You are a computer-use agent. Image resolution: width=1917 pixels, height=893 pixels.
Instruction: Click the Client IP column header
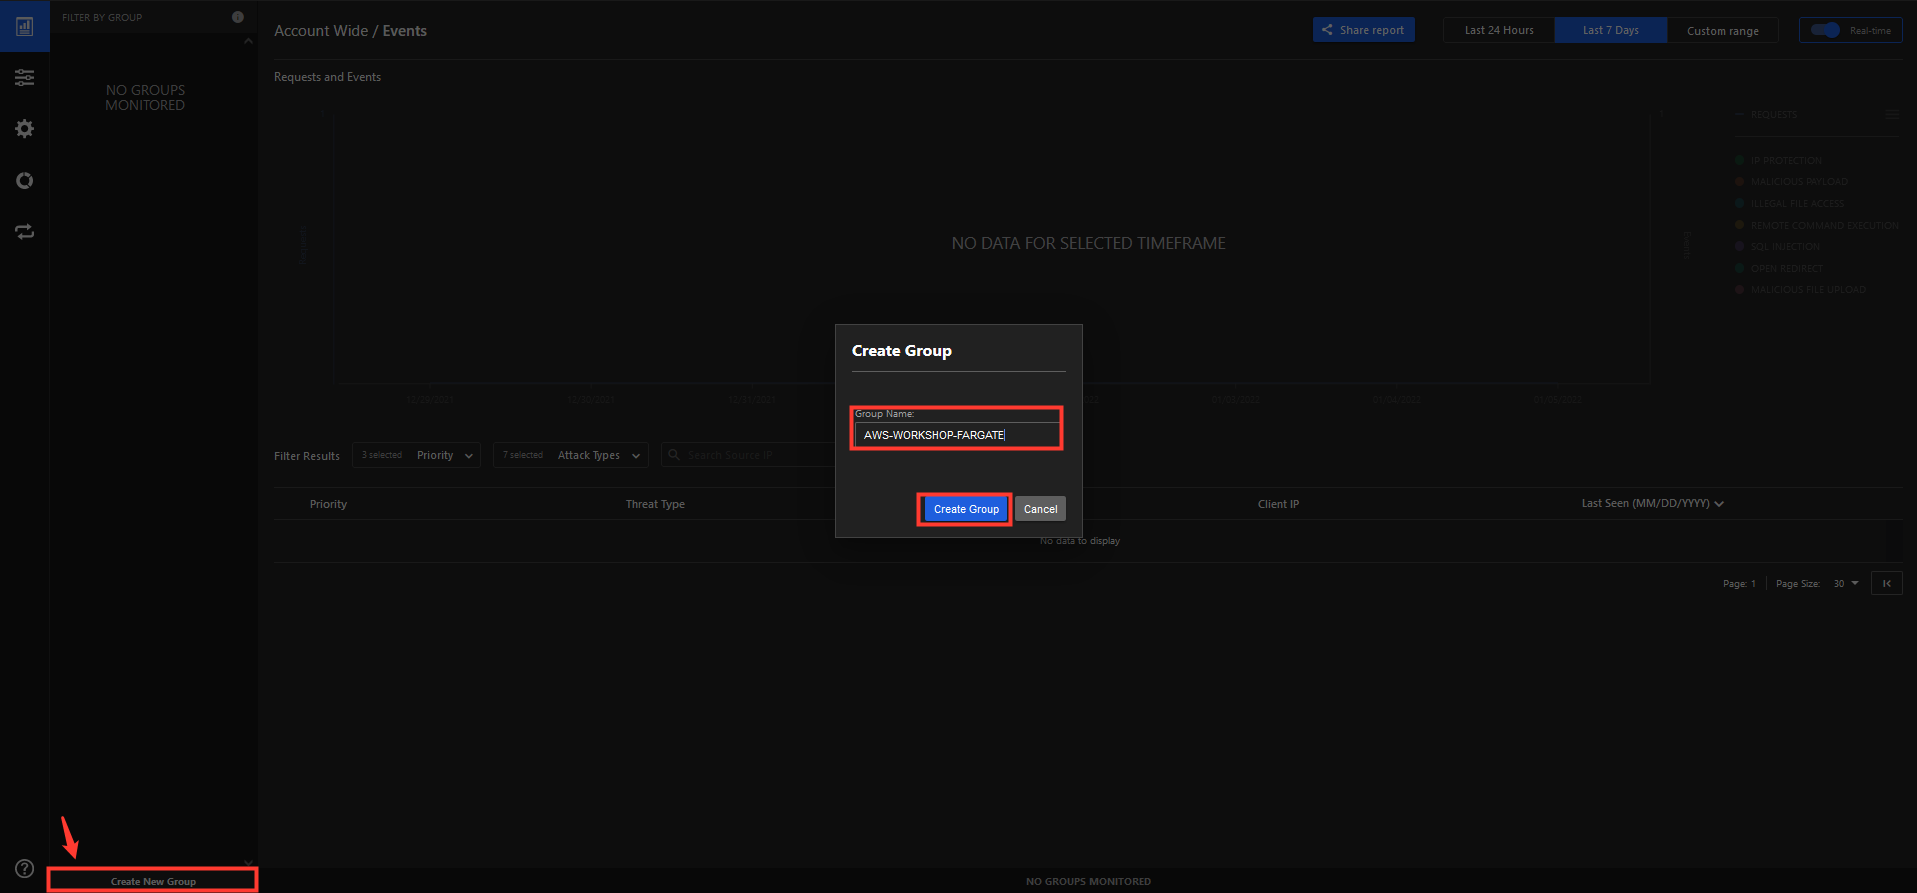(1278, 504)
